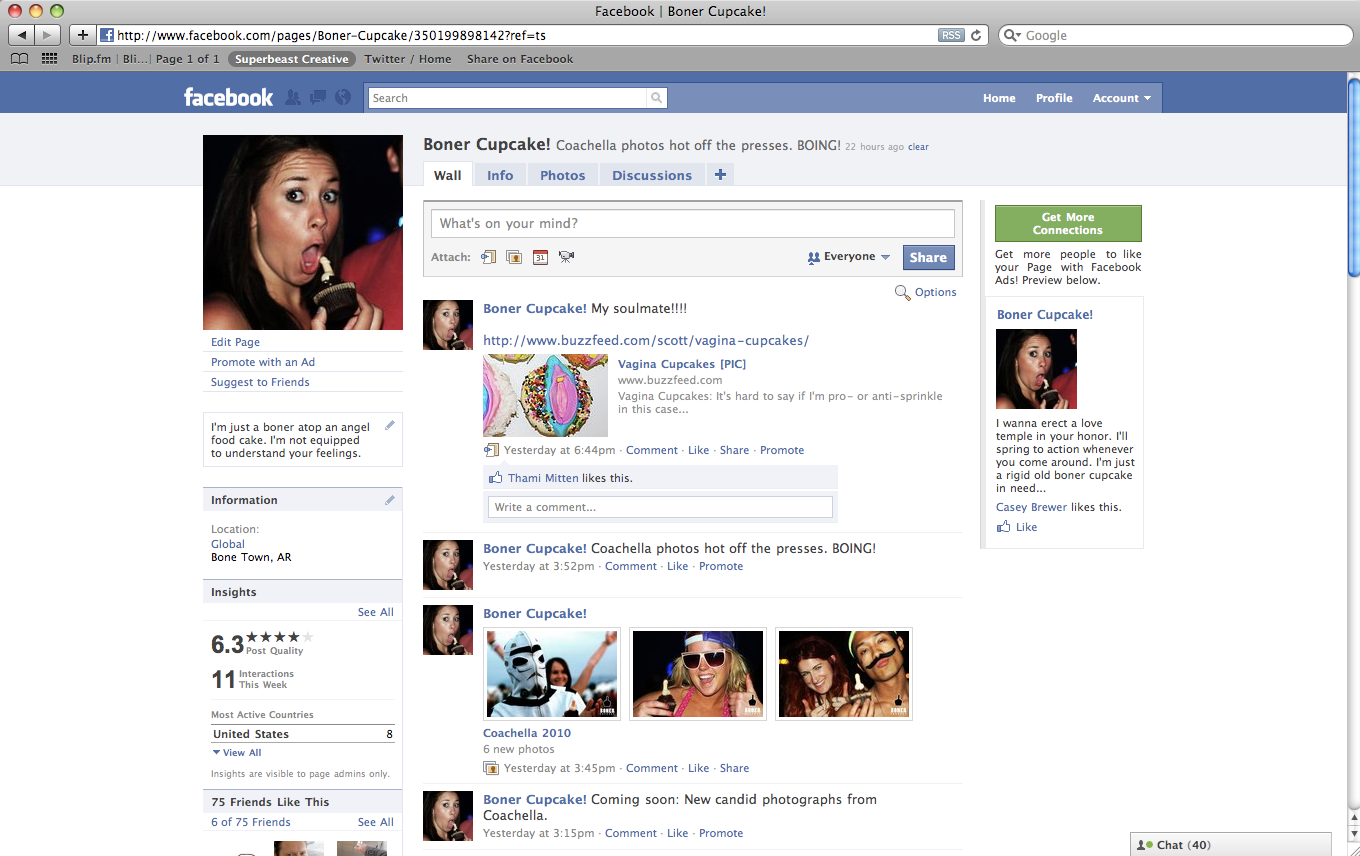Click thumbs-up Like icon in ad preview
The image size is (1360, 856).
[x=1003, y=527]
